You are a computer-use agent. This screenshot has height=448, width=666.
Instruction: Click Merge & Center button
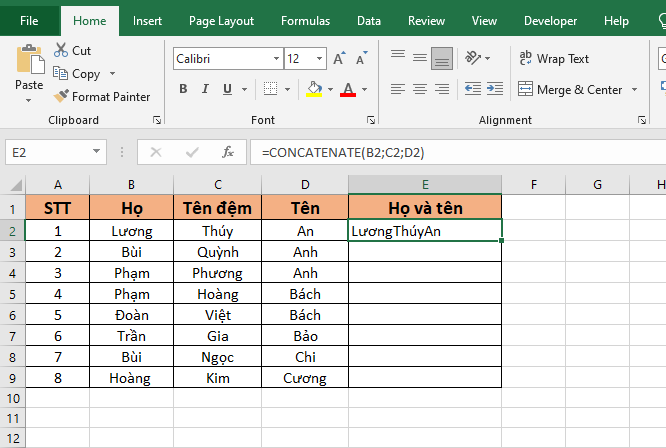tap(570, 89)
